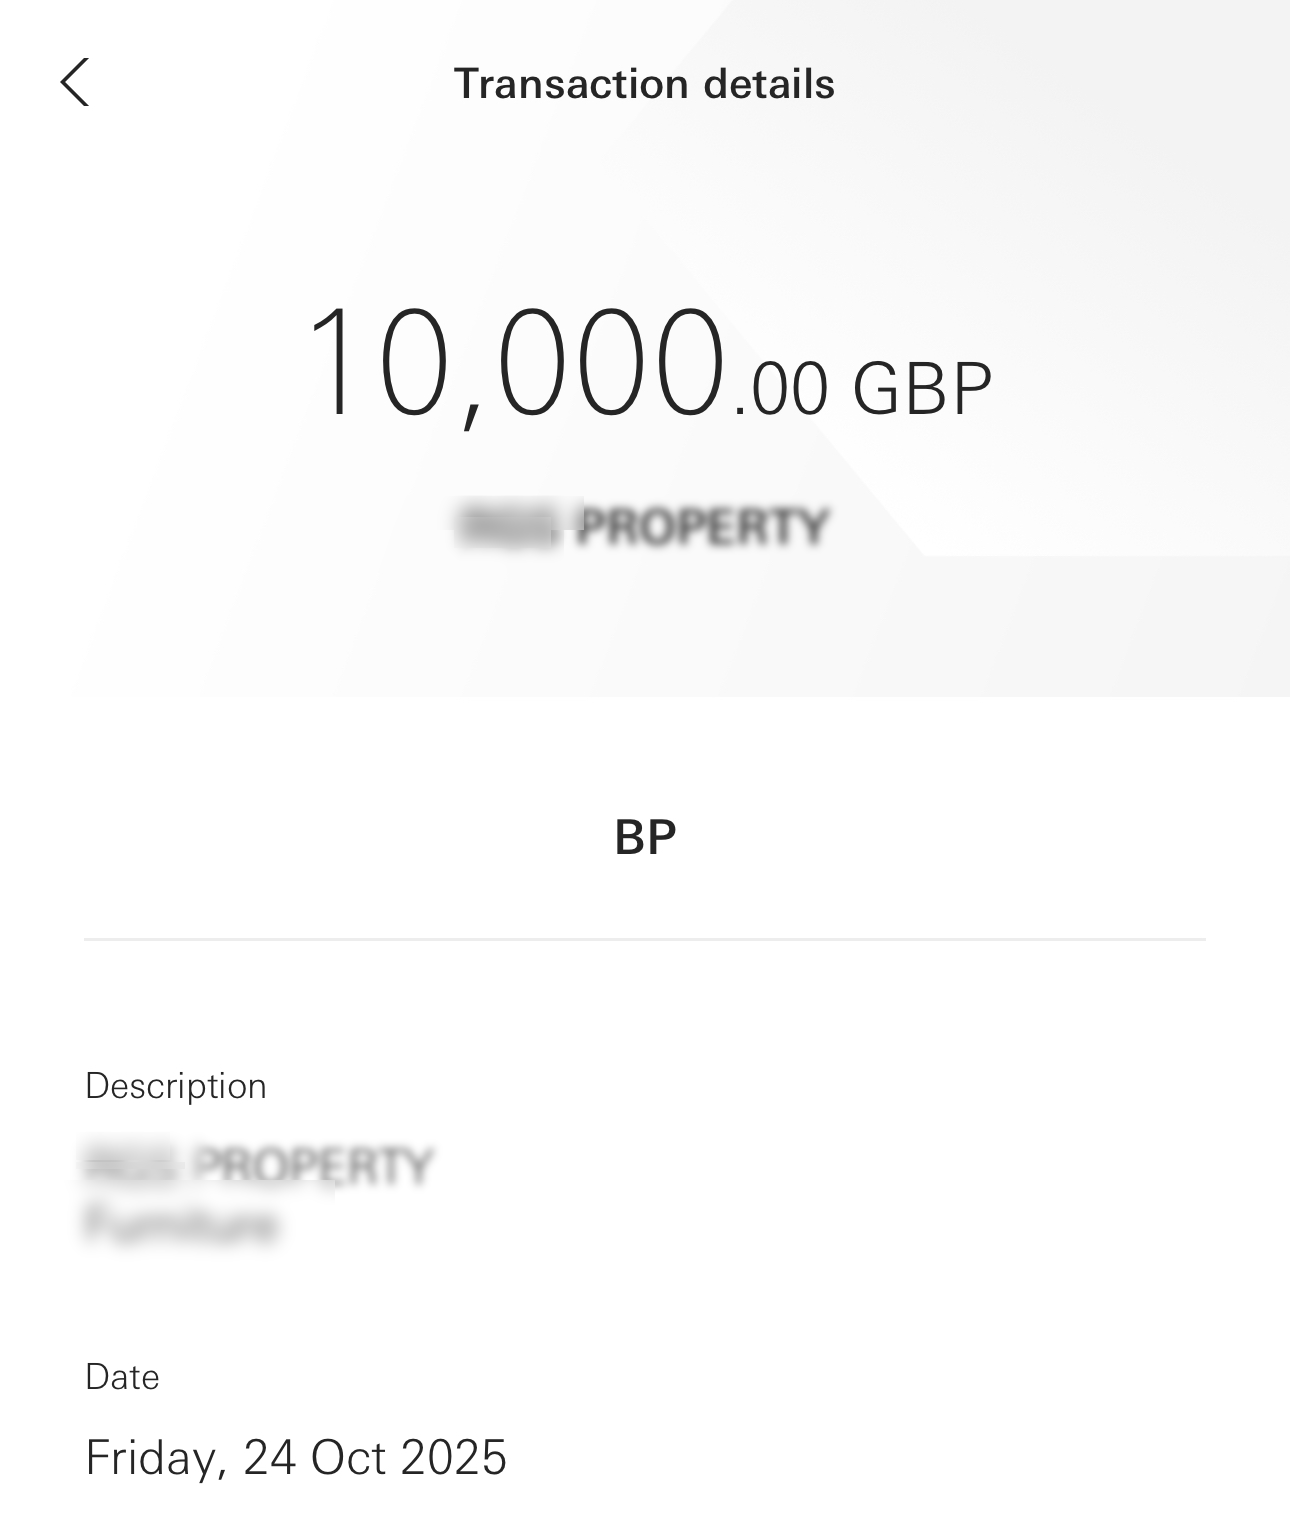
Task: Click blurred prefix in the Description value
Action: pyautogui.click(x=132, y=1166)
